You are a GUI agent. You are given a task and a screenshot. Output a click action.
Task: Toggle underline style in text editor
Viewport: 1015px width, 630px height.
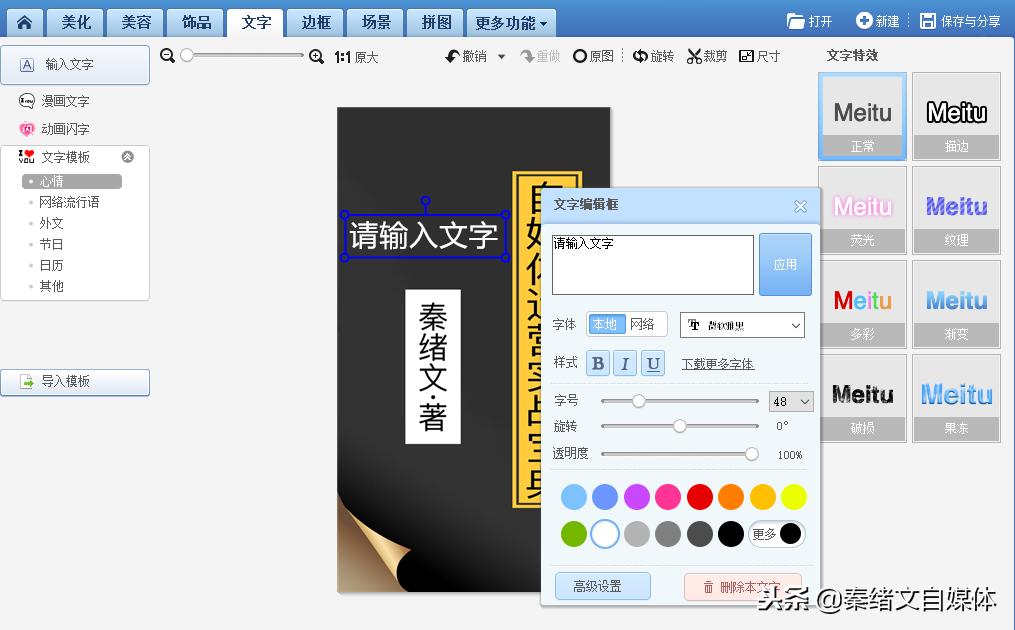point(653,363)
